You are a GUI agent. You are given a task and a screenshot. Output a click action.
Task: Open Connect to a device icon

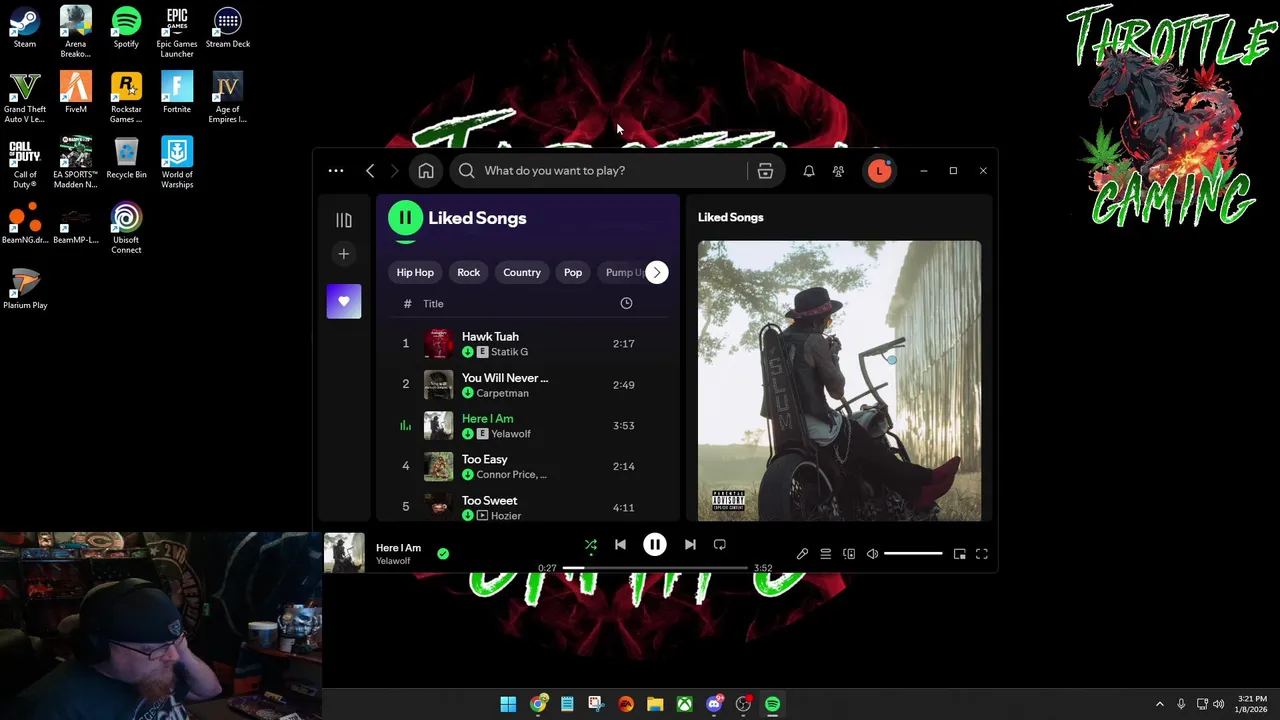tap(849, 554)
